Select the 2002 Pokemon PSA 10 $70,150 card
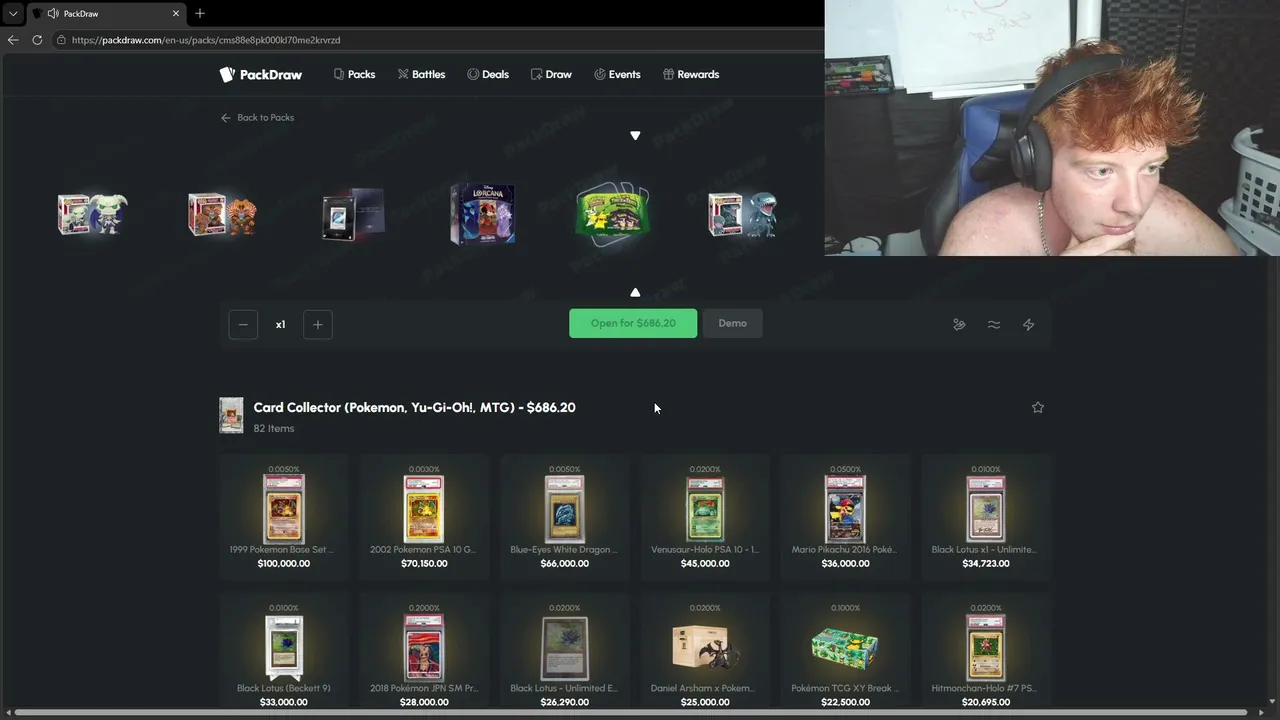This screenshot has height=720, width=1280. [424, 516]
